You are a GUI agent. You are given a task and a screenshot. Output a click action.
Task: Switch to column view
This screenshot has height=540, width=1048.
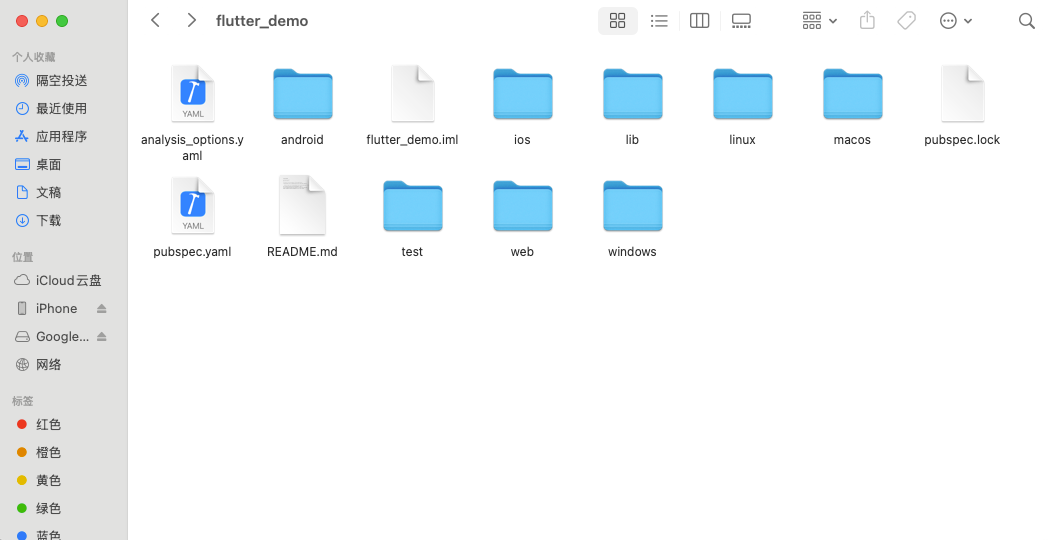coord(700,21)
